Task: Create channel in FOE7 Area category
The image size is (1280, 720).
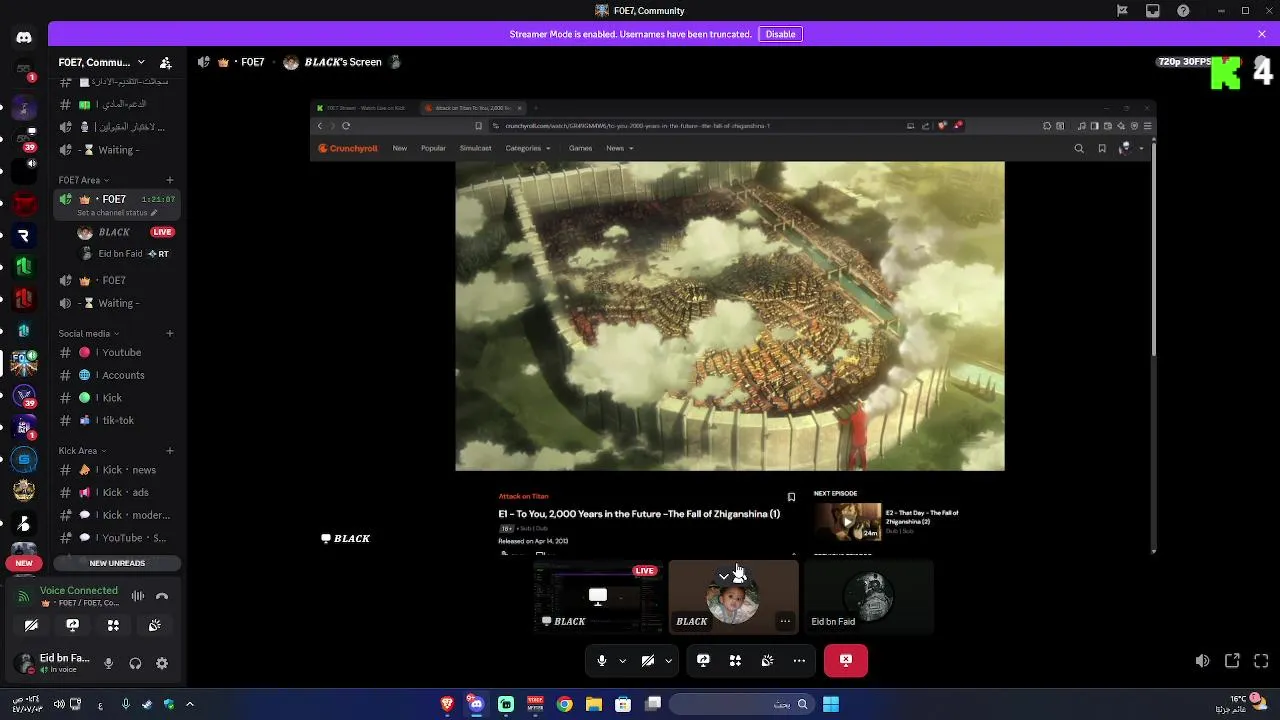Action: (x=169, y=180)
